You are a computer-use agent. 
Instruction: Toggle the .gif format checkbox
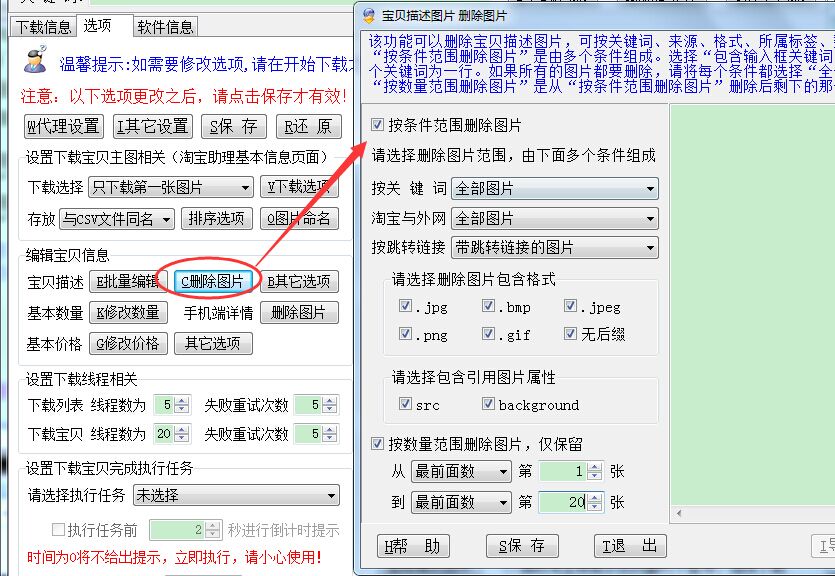pyautogui.click(x=489, y=334)
